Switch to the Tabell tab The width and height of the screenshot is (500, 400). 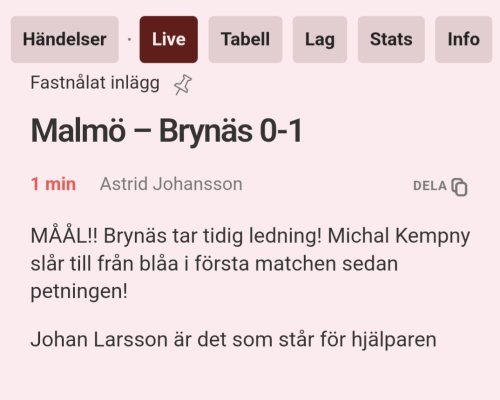(245, 39)
